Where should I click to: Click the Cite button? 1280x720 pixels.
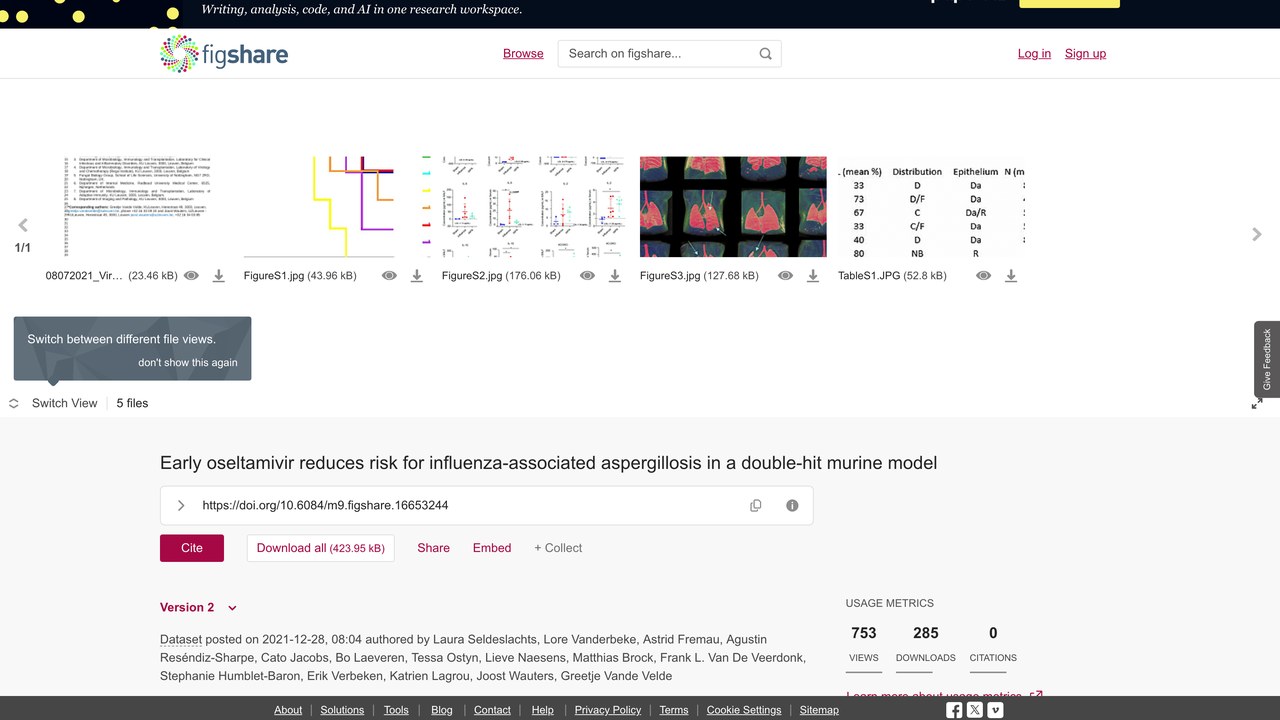pyautogui.click(x=192, y=548)
